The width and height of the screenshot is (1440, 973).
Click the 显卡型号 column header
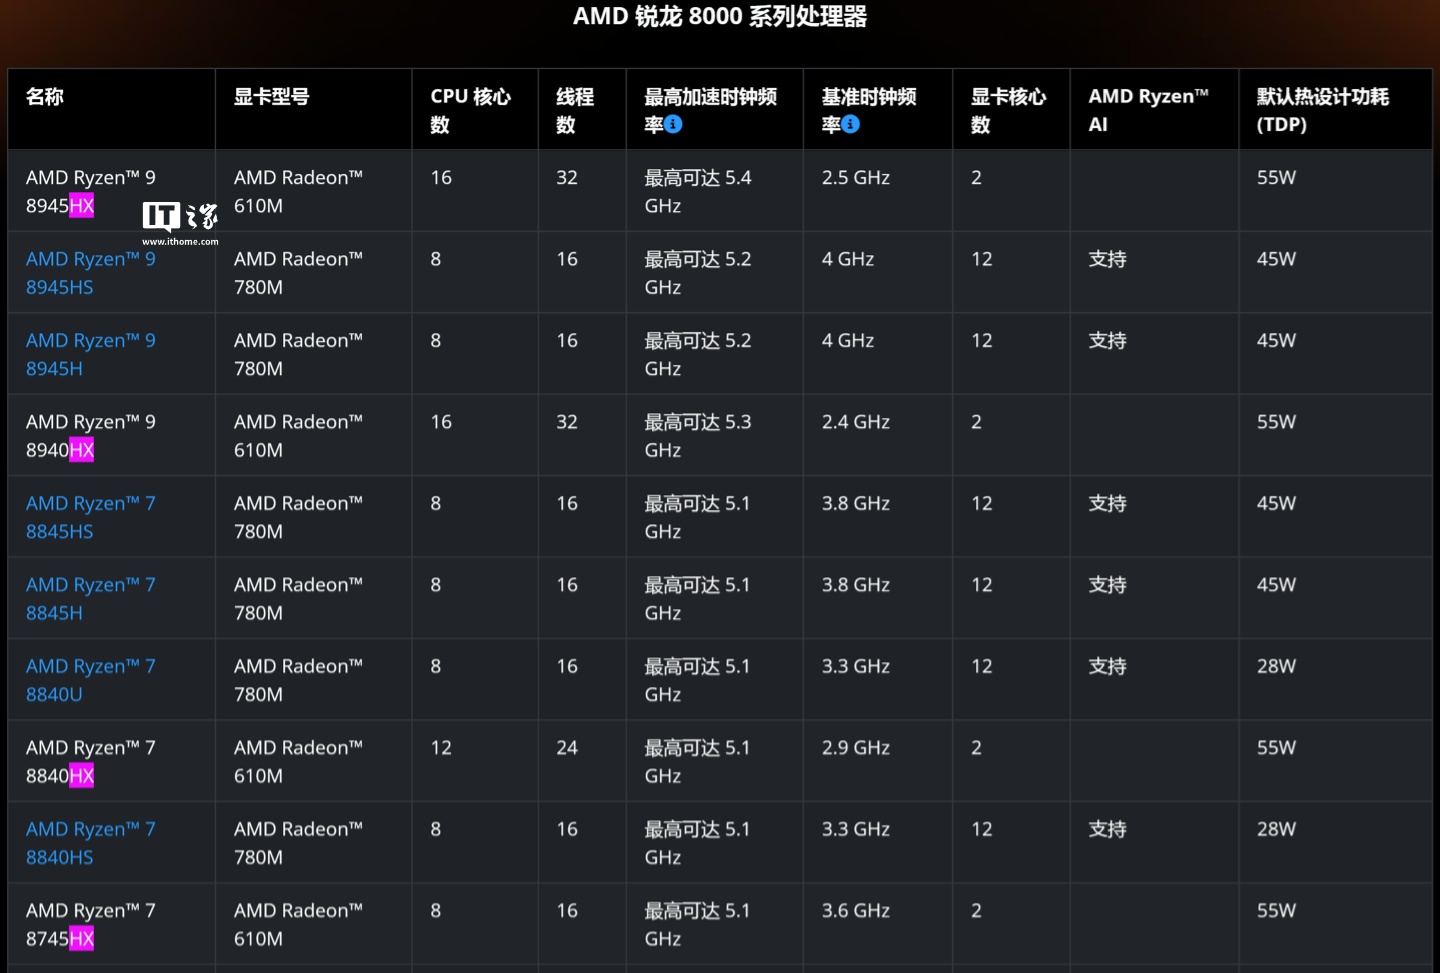pyautogui.click(x=272, y=97)
